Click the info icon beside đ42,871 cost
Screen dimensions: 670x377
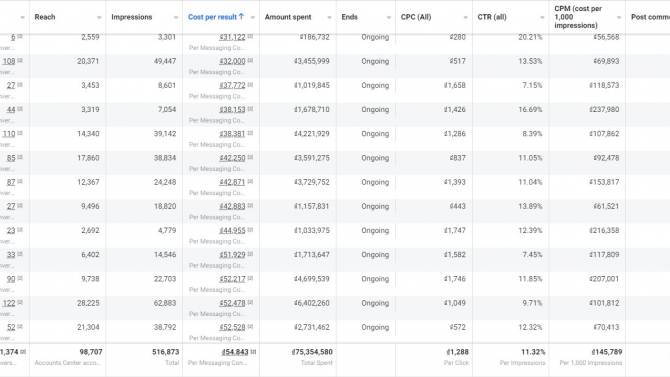click(x=250, y=182)
